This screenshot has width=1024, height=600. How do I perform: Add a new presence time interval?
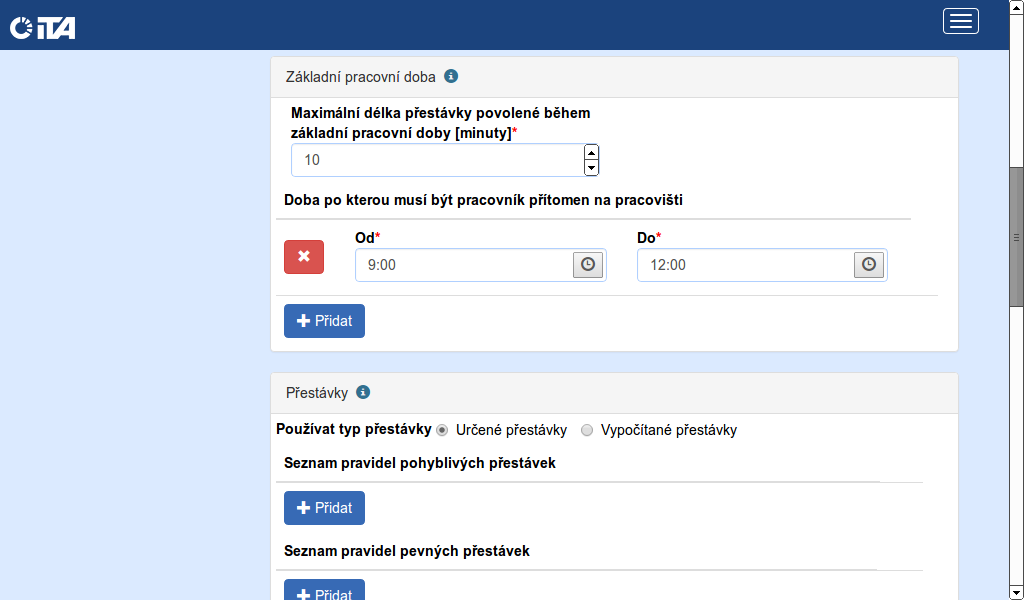324,321
